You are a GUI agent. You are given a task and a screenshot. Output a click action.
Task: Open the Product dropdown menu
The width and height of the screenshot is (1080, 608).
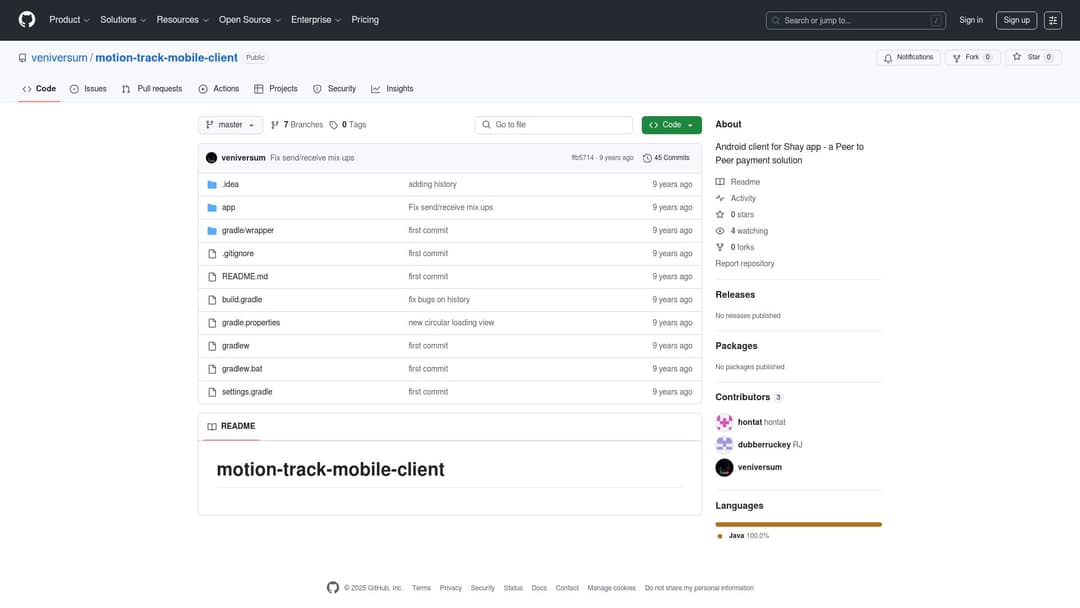click(x=69, y=20)
